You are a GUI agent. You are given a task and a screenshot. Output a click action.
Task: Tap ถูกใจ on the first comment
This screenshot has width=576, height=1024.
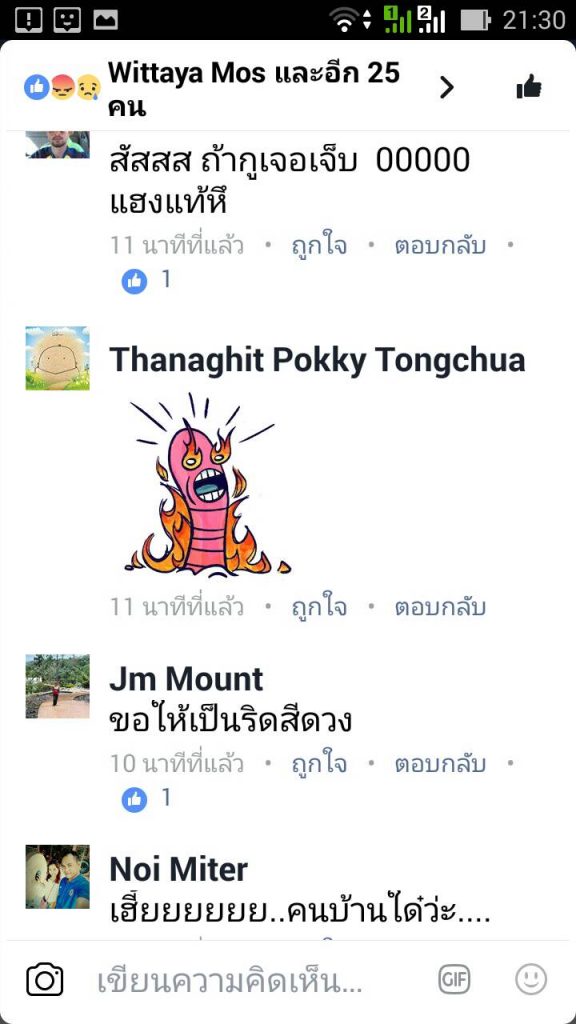319,246
